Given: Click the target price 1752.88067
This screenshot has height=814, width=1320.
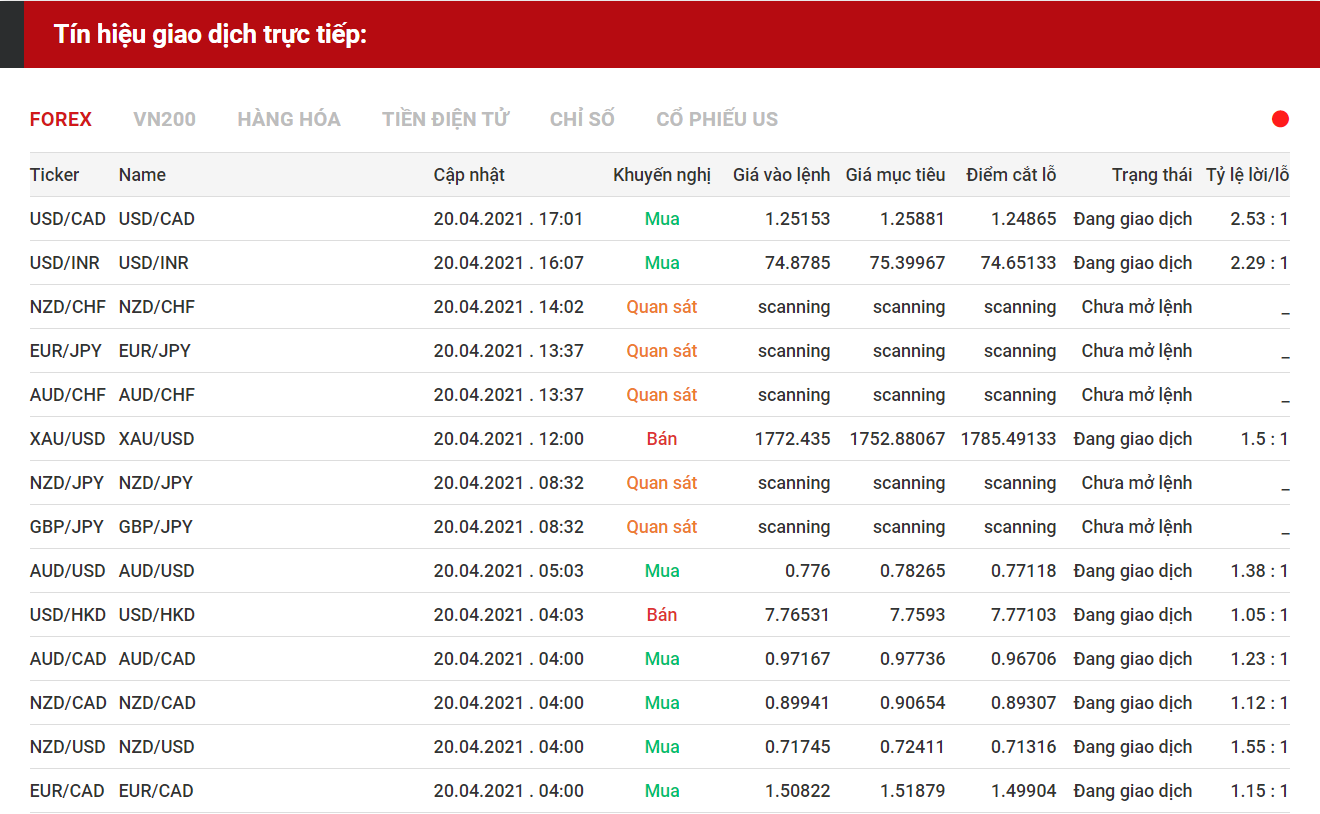Looking at the screenshot, I should tap(898, 439).
